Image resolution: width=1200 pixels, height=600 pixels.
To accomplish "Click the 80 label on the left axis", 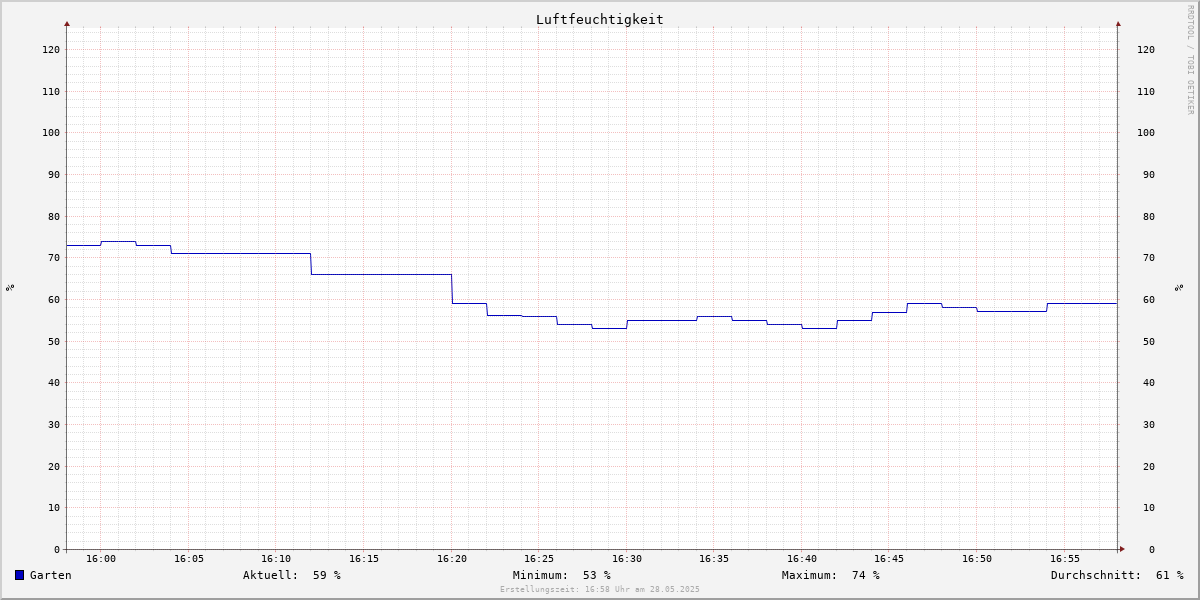I will [54, 216].
